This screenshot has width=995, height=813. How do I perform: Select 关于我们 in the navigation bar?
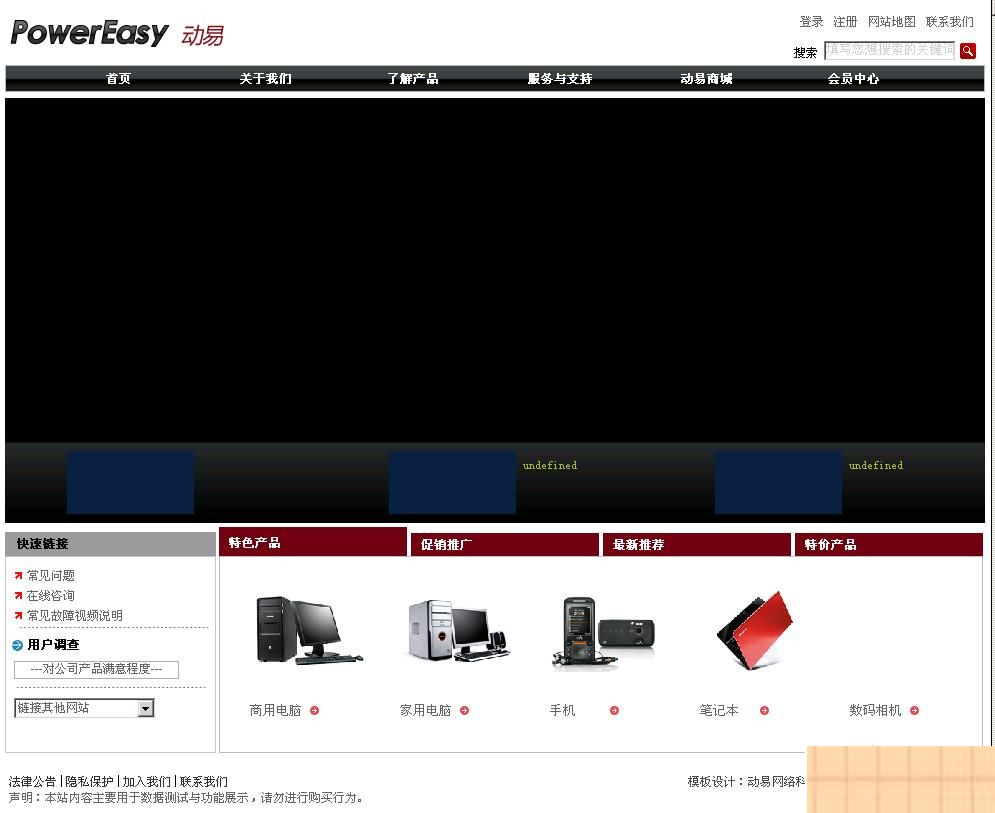pos(265,78)
